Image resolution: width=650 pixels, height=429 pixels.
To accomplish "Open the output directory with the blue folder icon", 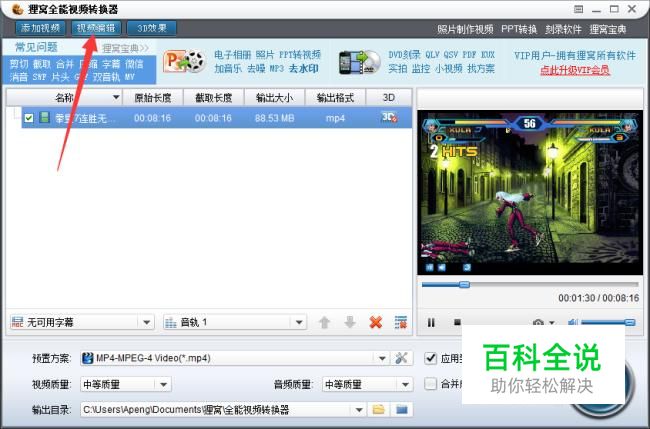I will (401, 410).
